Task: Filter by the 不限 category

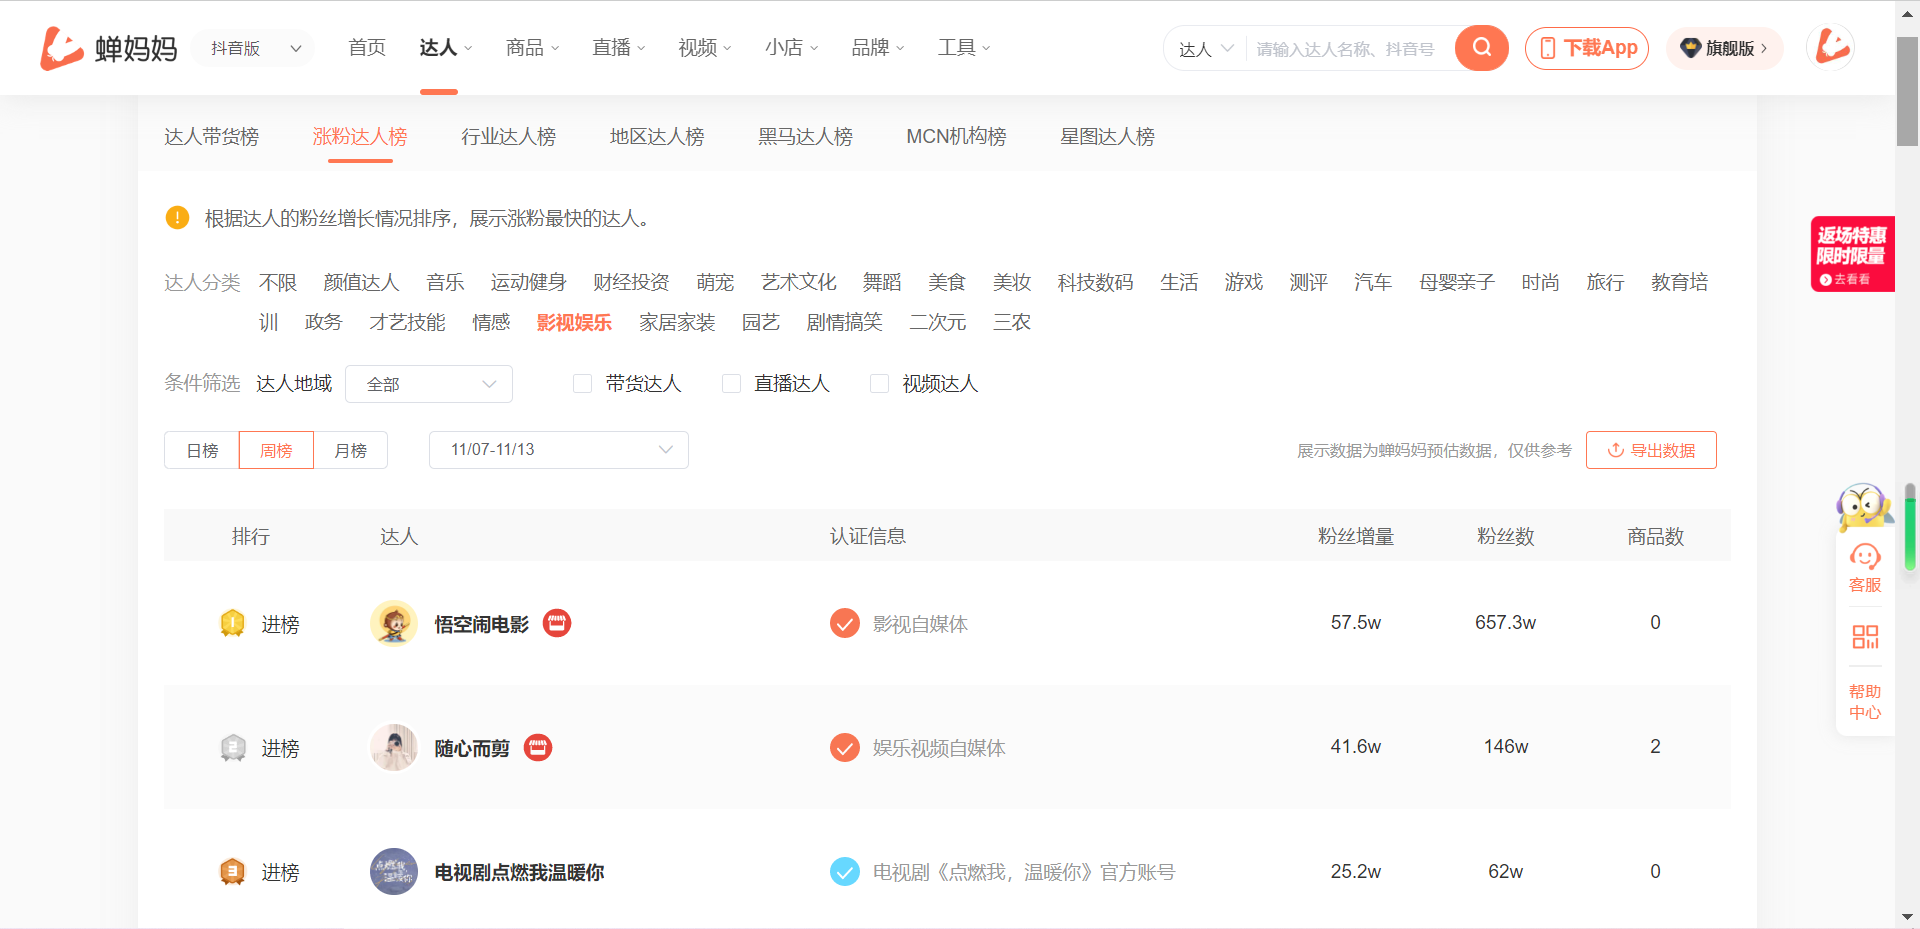Action: point(277,282)
